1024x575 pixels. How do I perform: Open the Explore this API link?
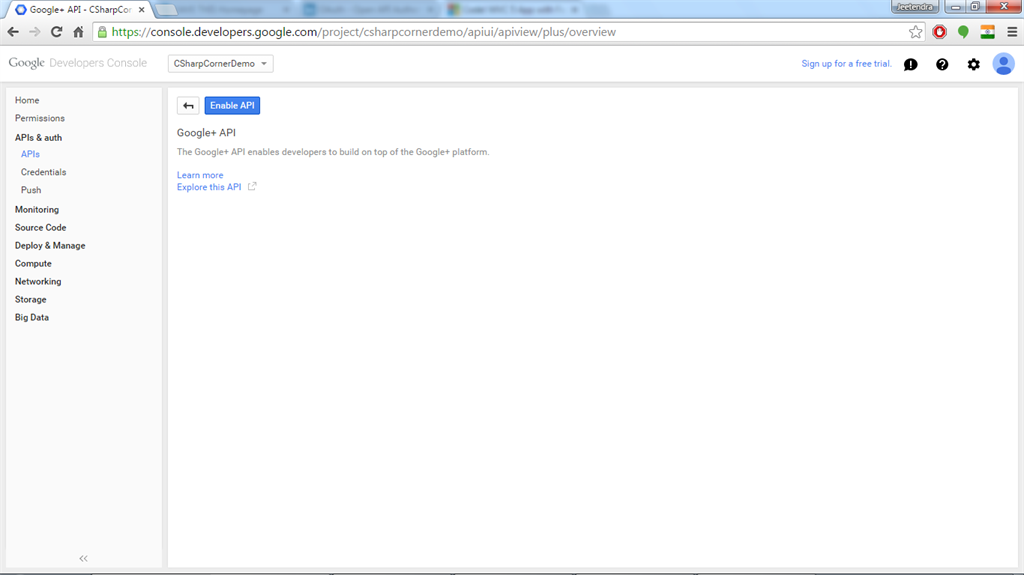tap(209, 187)
